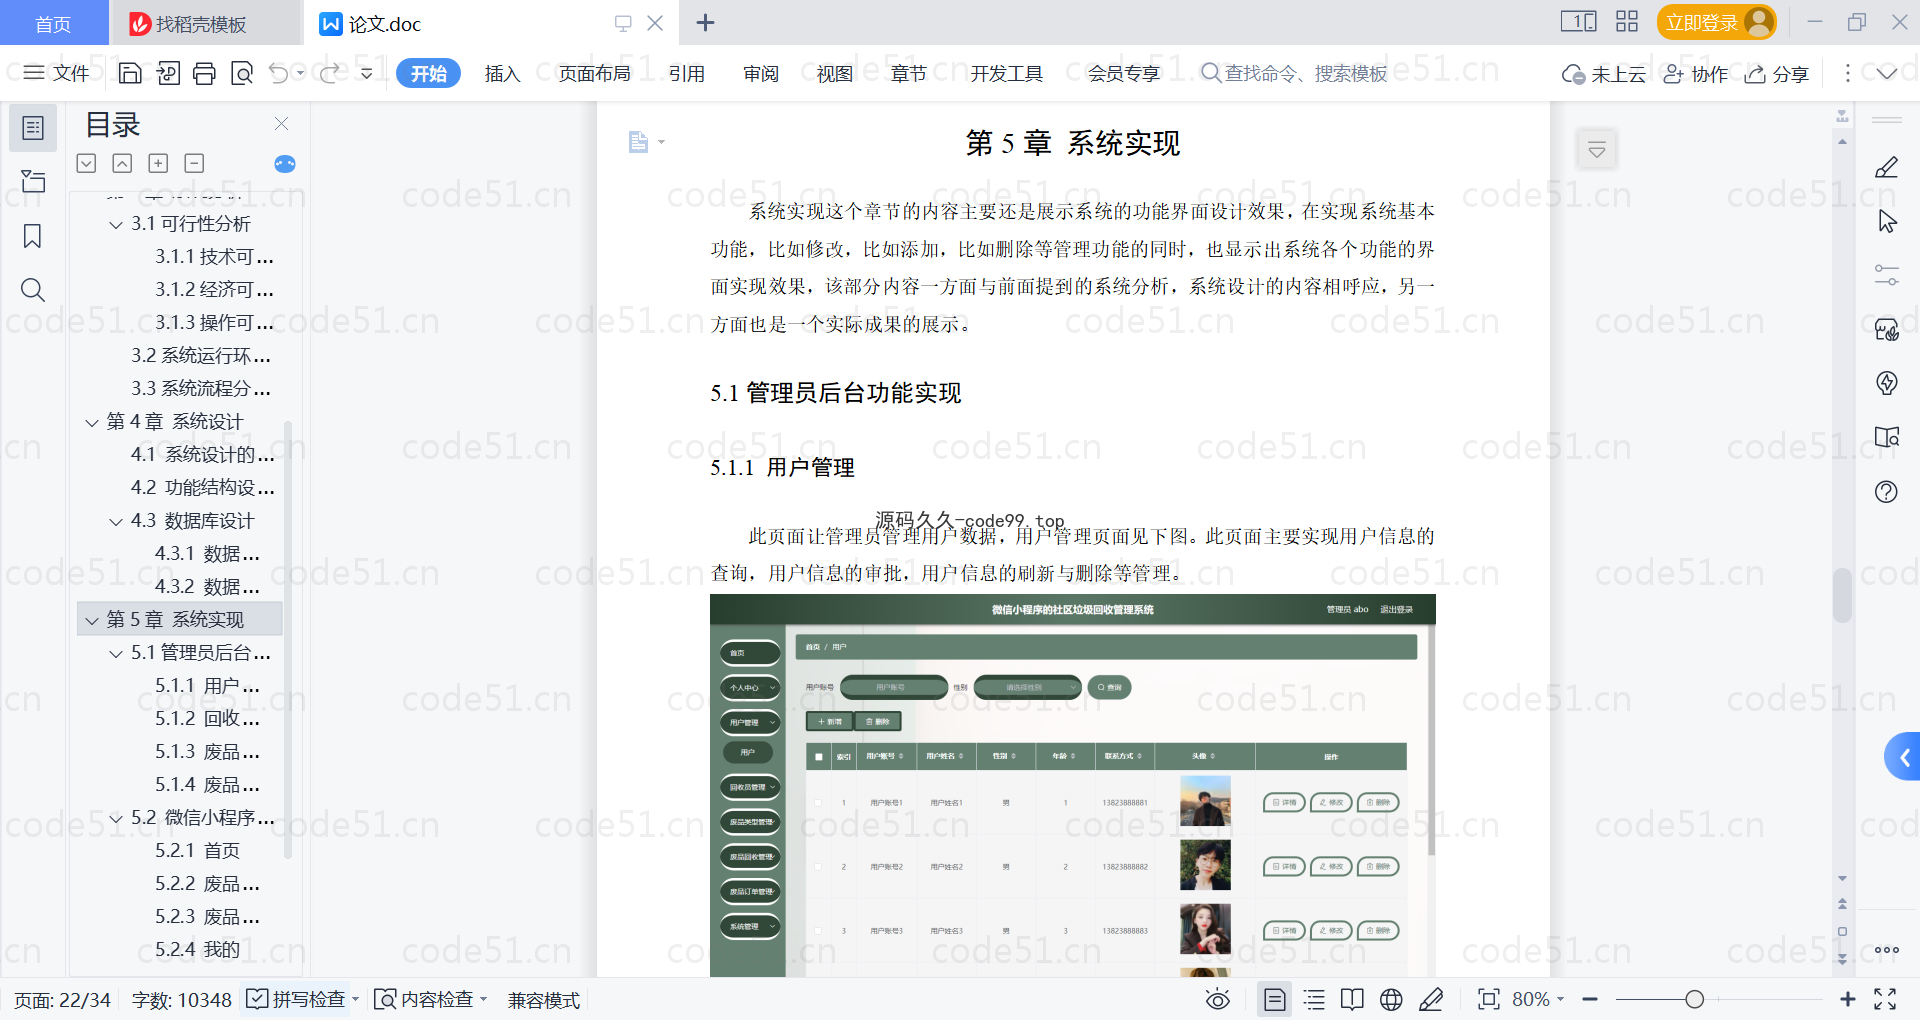1920x1020 pixels.
Task: Click the fit page zoom icon
Action: click(x=1488, y=999)
